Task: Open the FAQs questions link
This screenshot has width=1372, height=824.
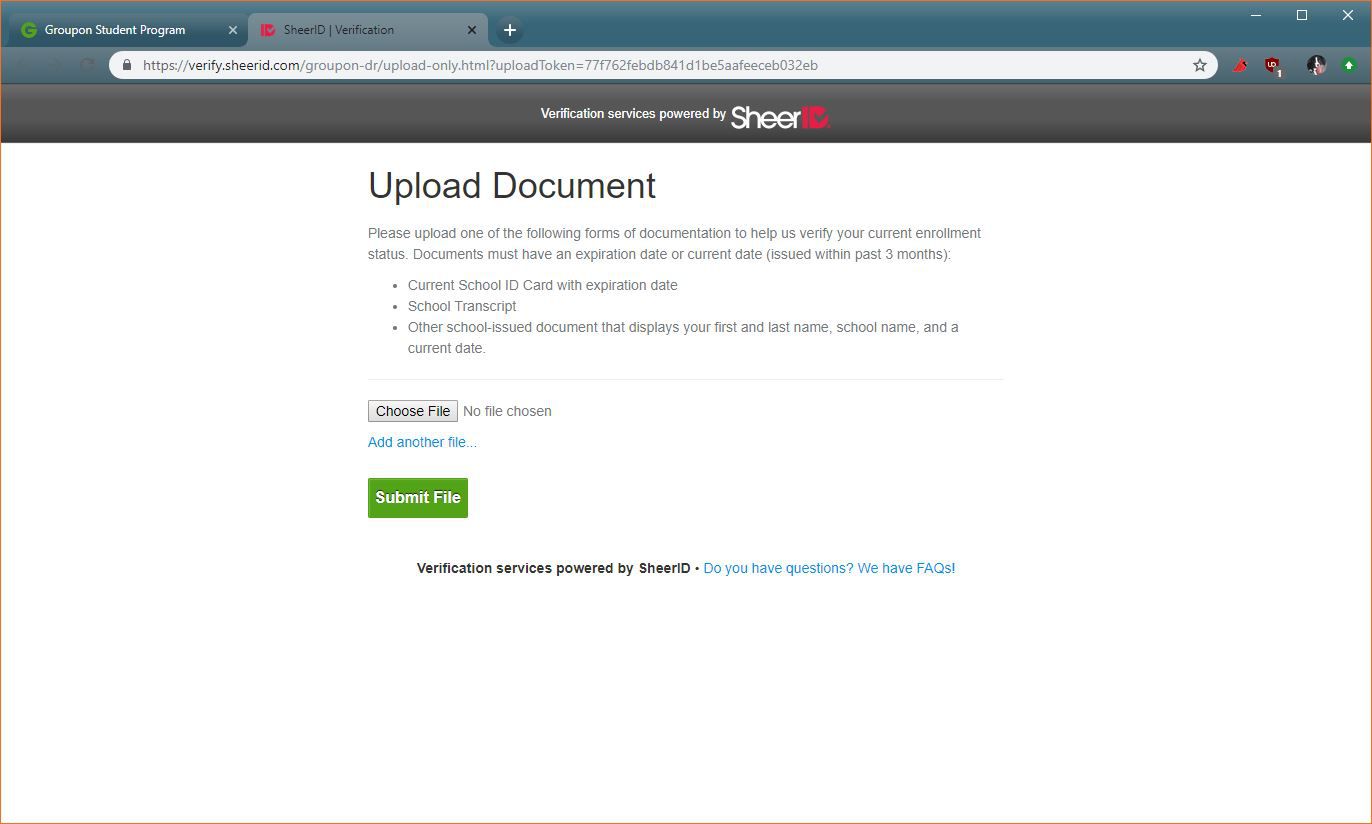Action: pos(829,568)
